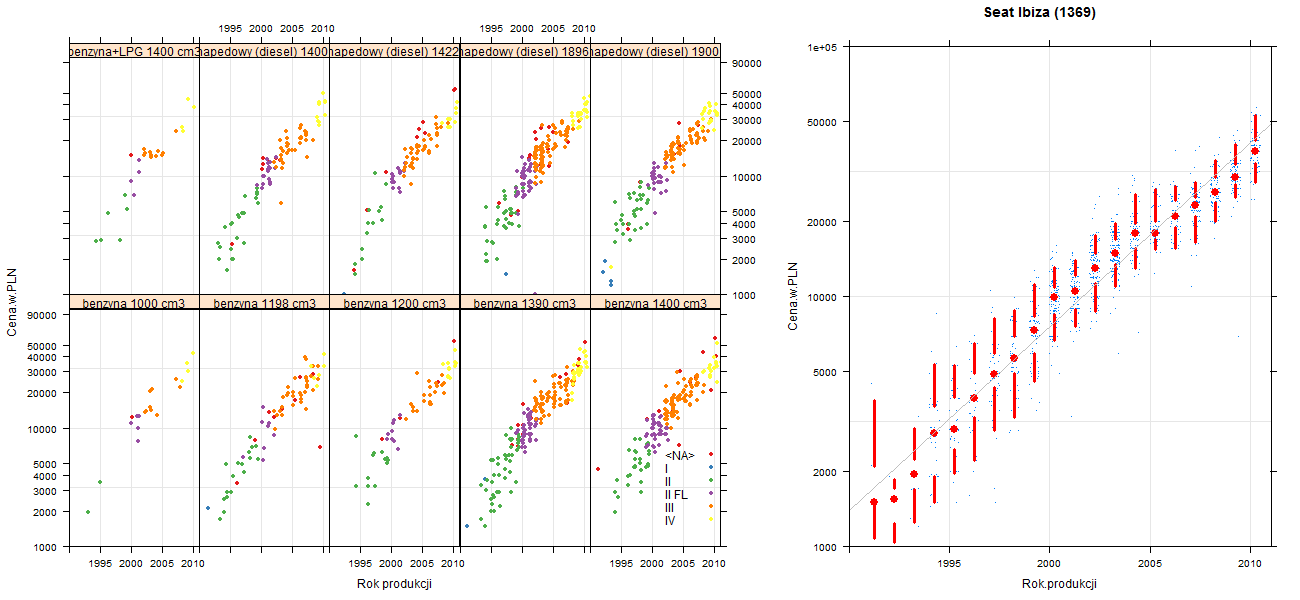Screen dimensions: 1300x600
Task: Pick the red legend dot beside '<NA>'
Action: [710, 456]
